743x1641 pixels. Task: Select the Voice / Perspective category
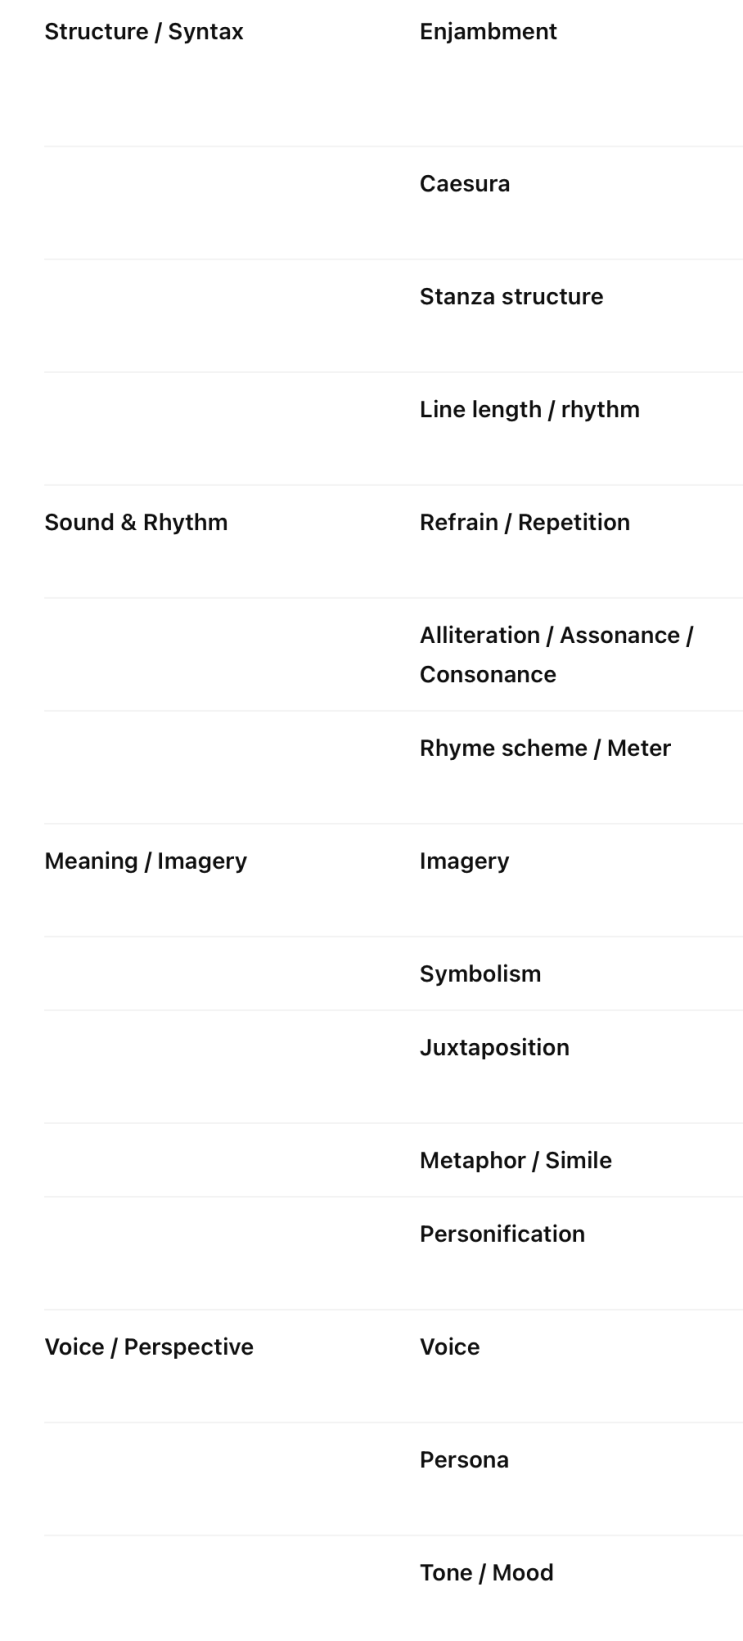(x=149, y=1347)
